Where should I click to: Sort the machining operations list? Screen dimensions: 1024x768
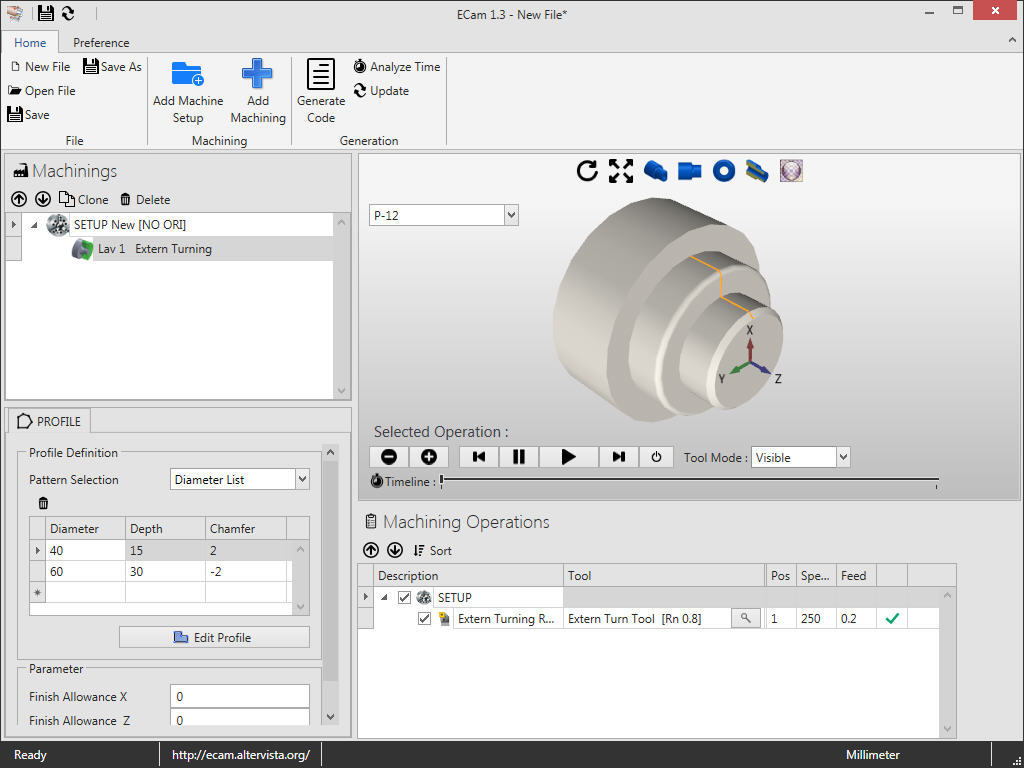(432, 550)
